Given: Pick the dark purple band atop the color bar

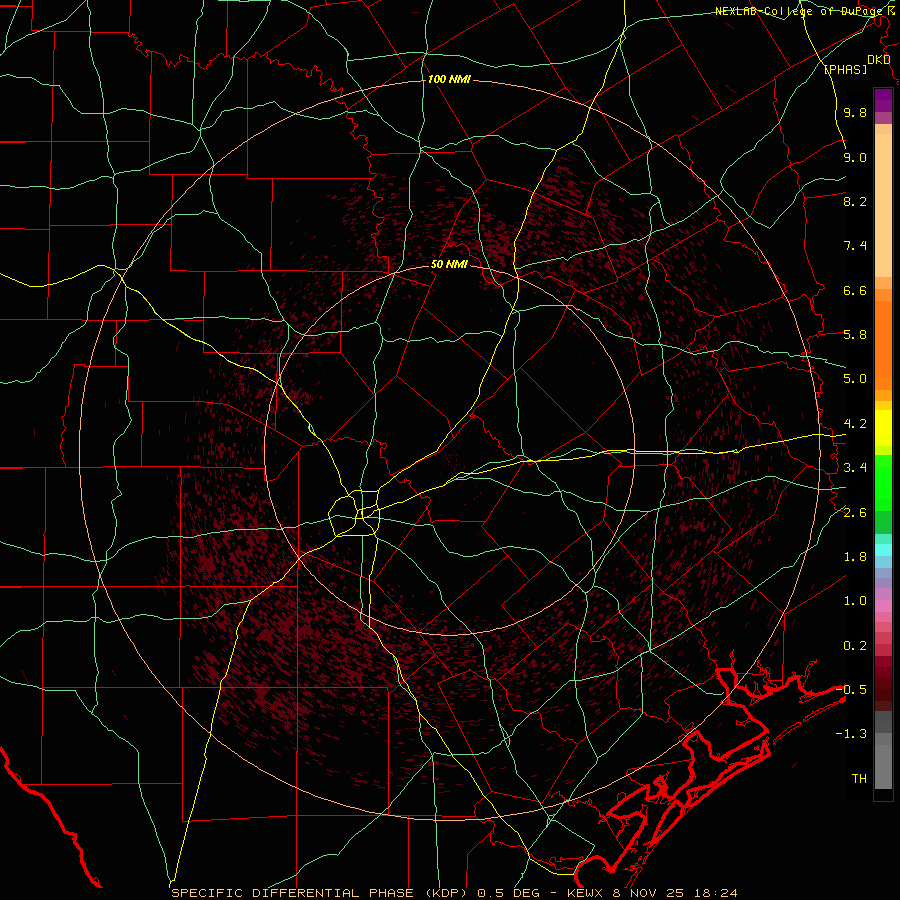Looking at the screenshot, I should pyautogui.click(x=883, y=100).
